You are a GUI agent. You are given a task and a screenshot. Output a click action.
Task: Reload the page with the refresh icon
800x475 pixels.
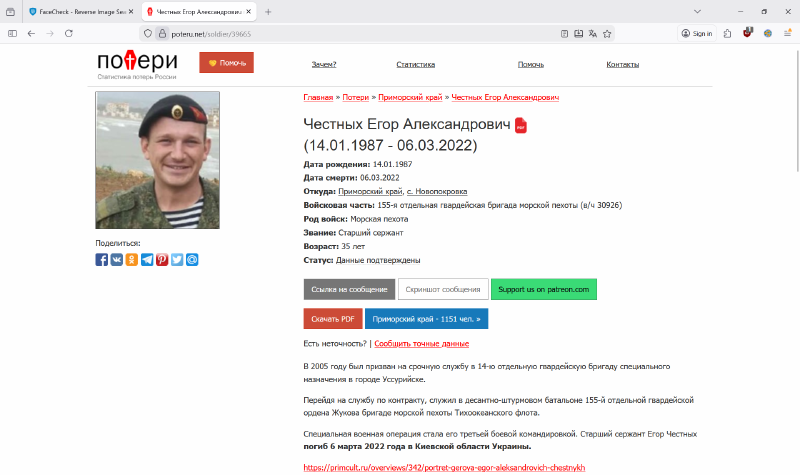click(68, 34)
